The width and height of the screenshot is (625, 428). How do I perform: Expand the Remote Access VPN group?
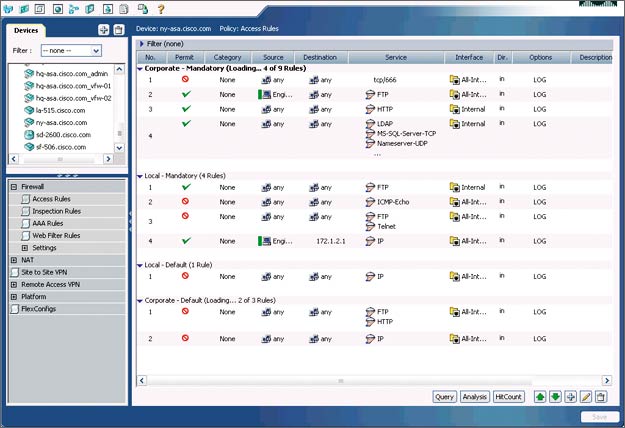14,285
